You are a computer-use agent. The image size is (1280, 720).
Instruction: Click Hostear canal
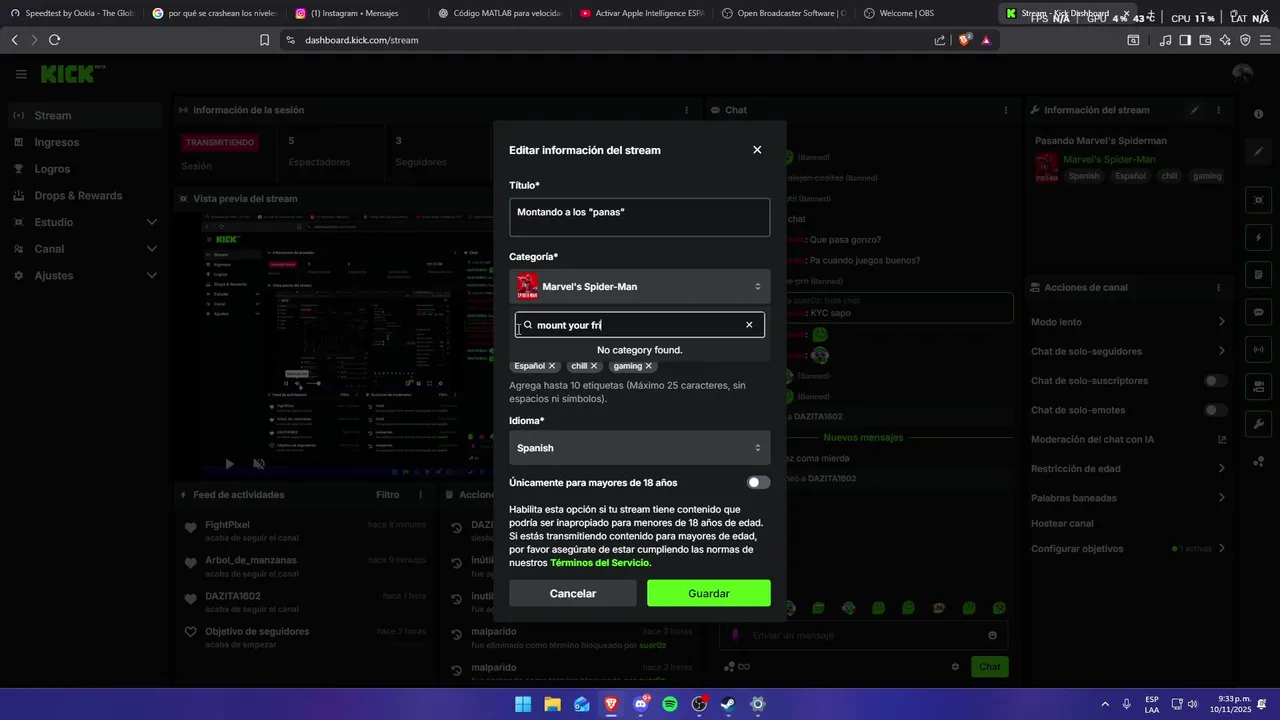(1062, 523)
